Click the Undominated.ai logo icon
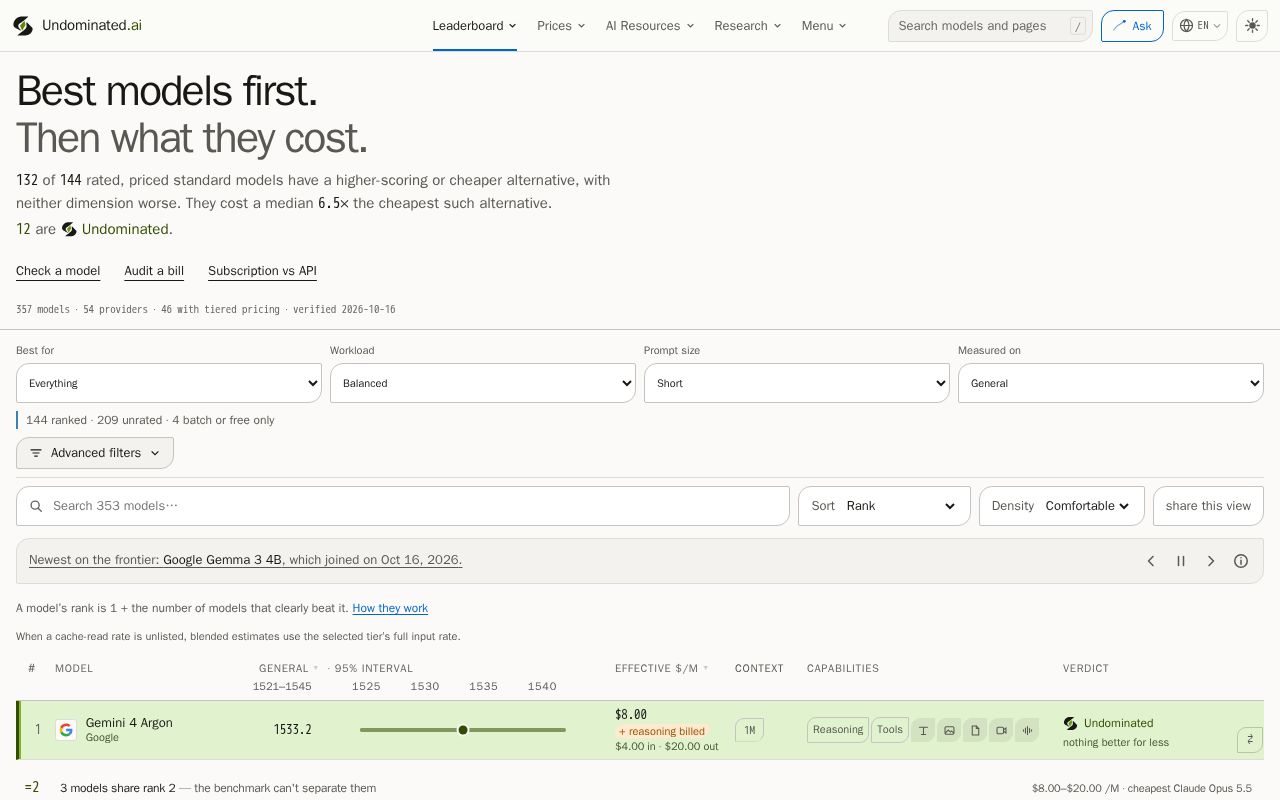Screen dimensions: 1280x800 [23, 26]
